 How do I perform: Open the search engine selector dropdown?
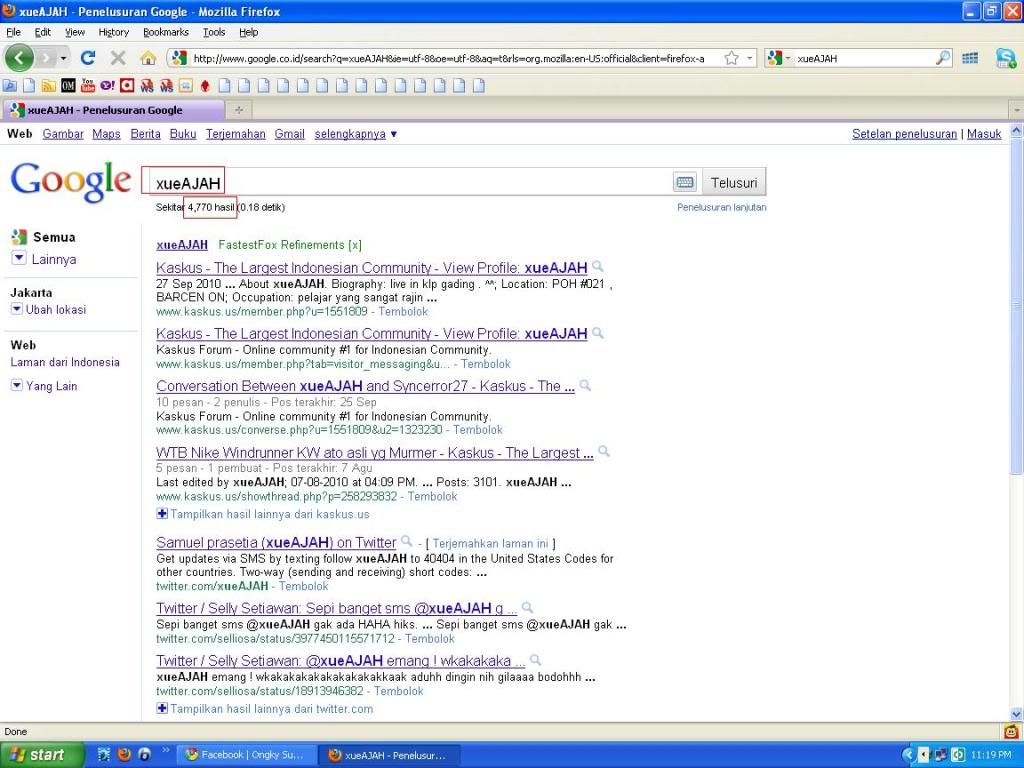coord(780,58)
